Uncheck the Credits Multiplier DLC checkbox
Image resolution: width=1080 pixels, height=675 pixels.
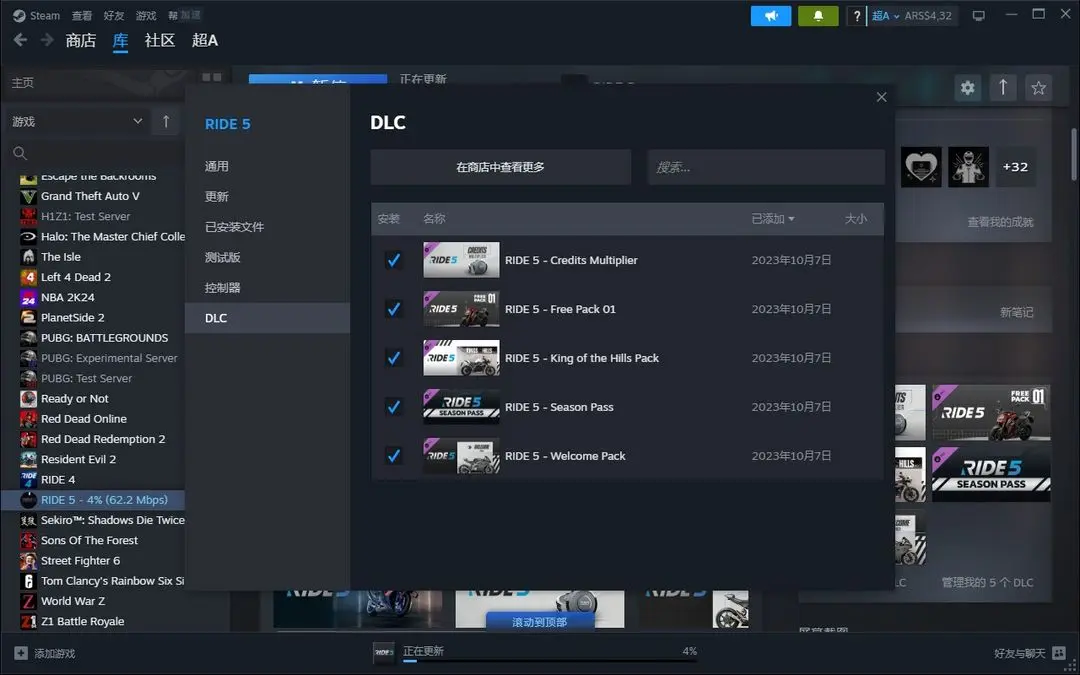393,260
